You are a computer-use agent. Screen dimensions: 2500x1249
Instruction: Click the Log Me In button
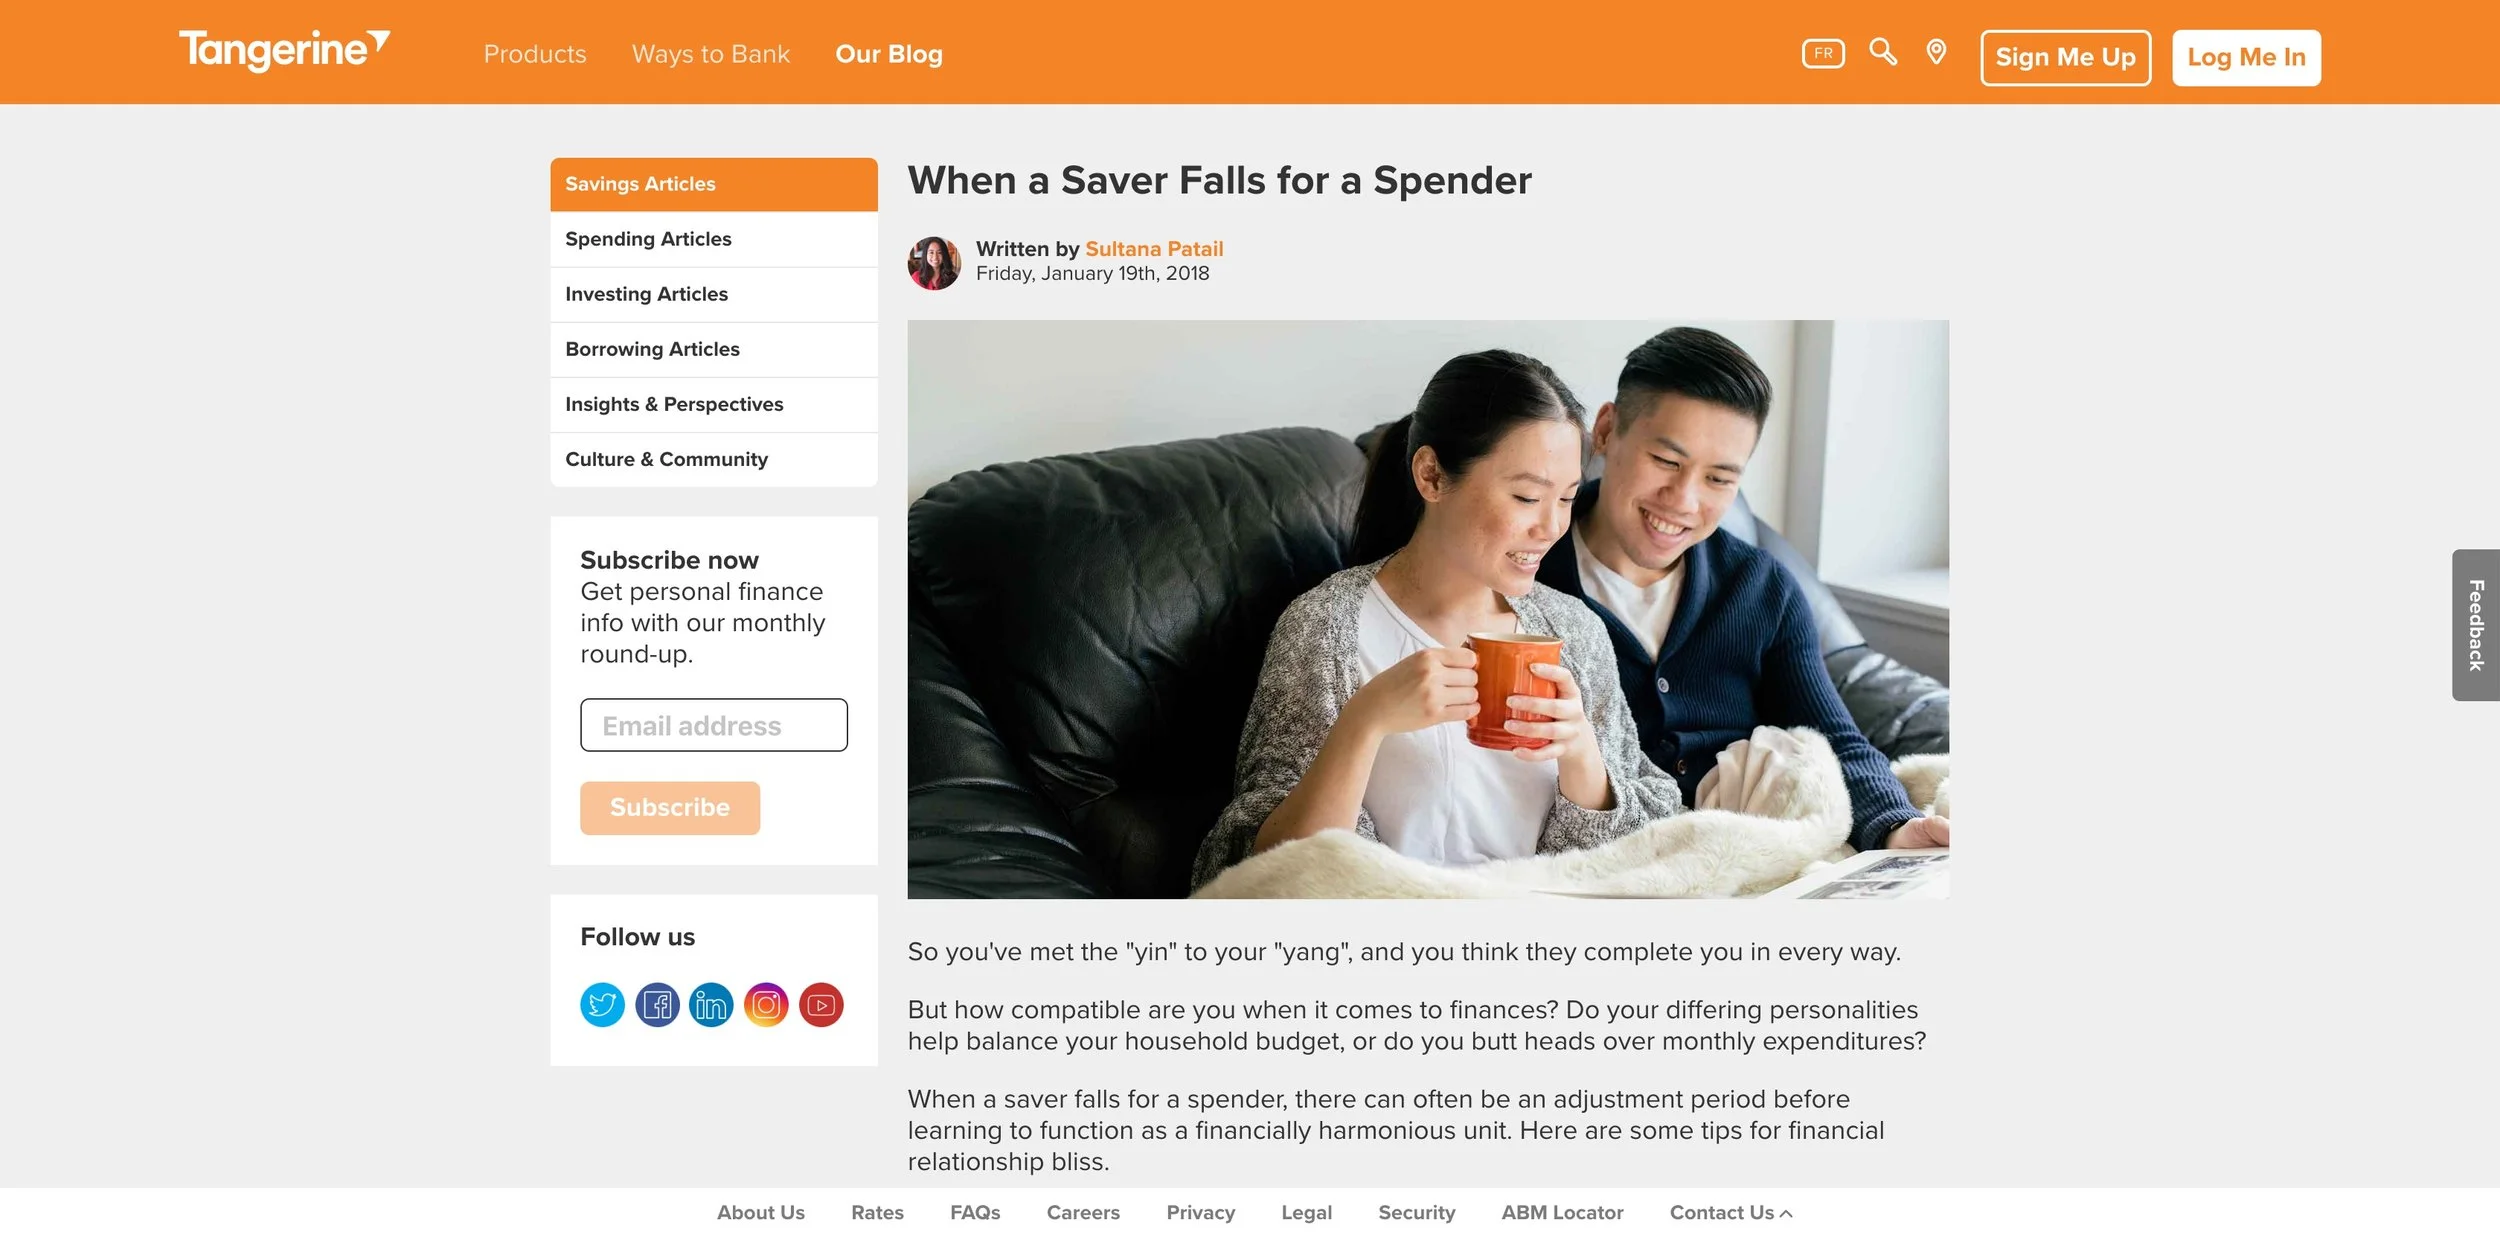[x=2246, y=58]
